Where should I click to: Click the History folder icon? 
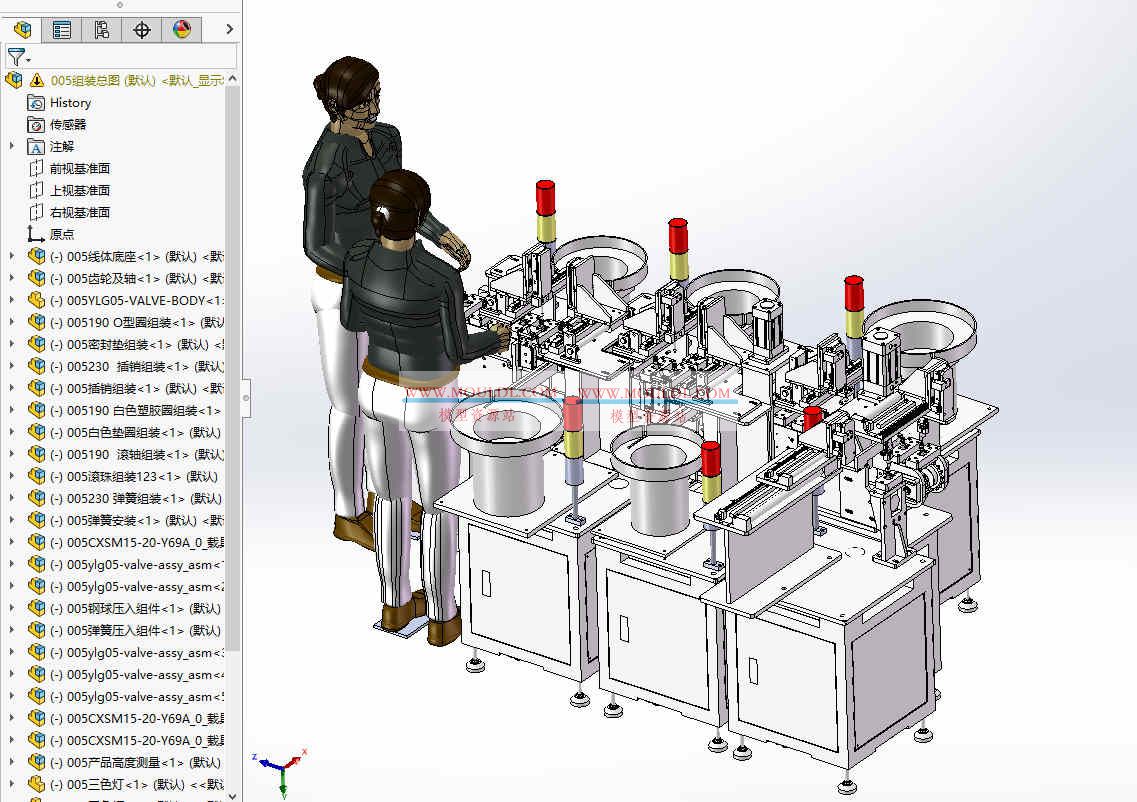(x=36, y=102)
